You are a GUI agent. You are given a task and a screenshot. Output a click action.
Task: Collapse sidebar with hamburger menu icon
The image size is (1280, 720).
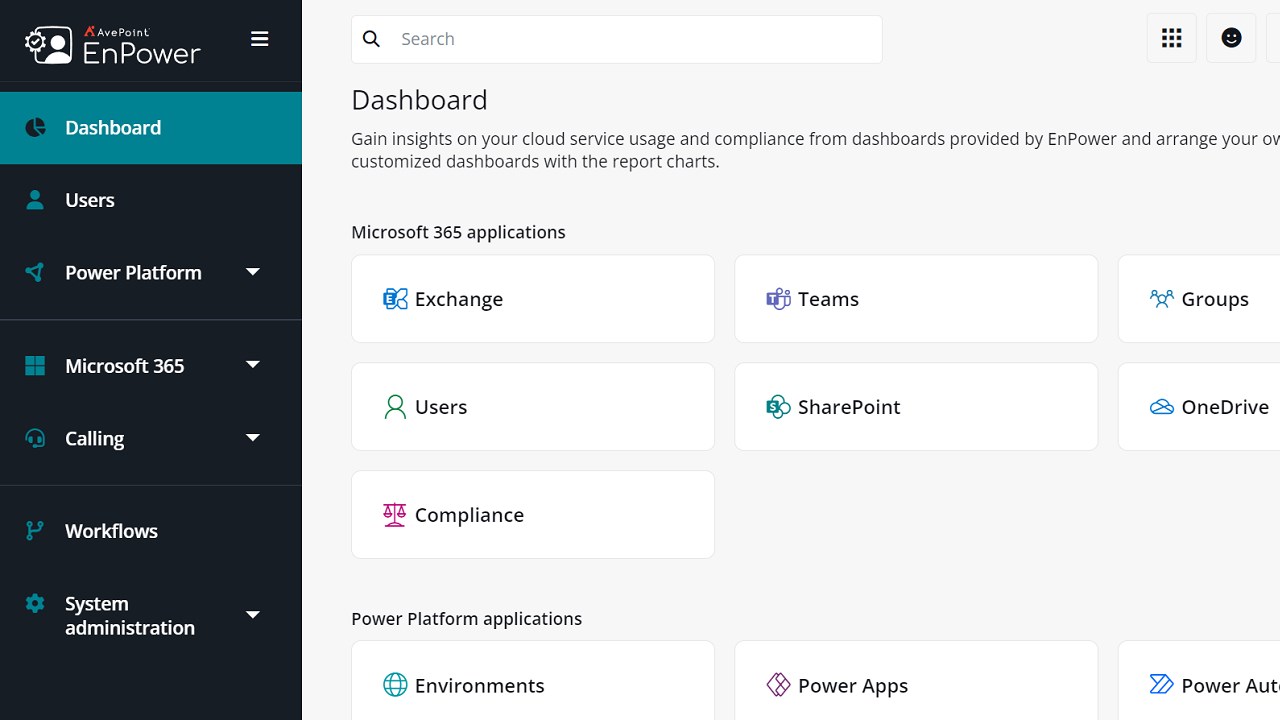(x=260, y=39)
